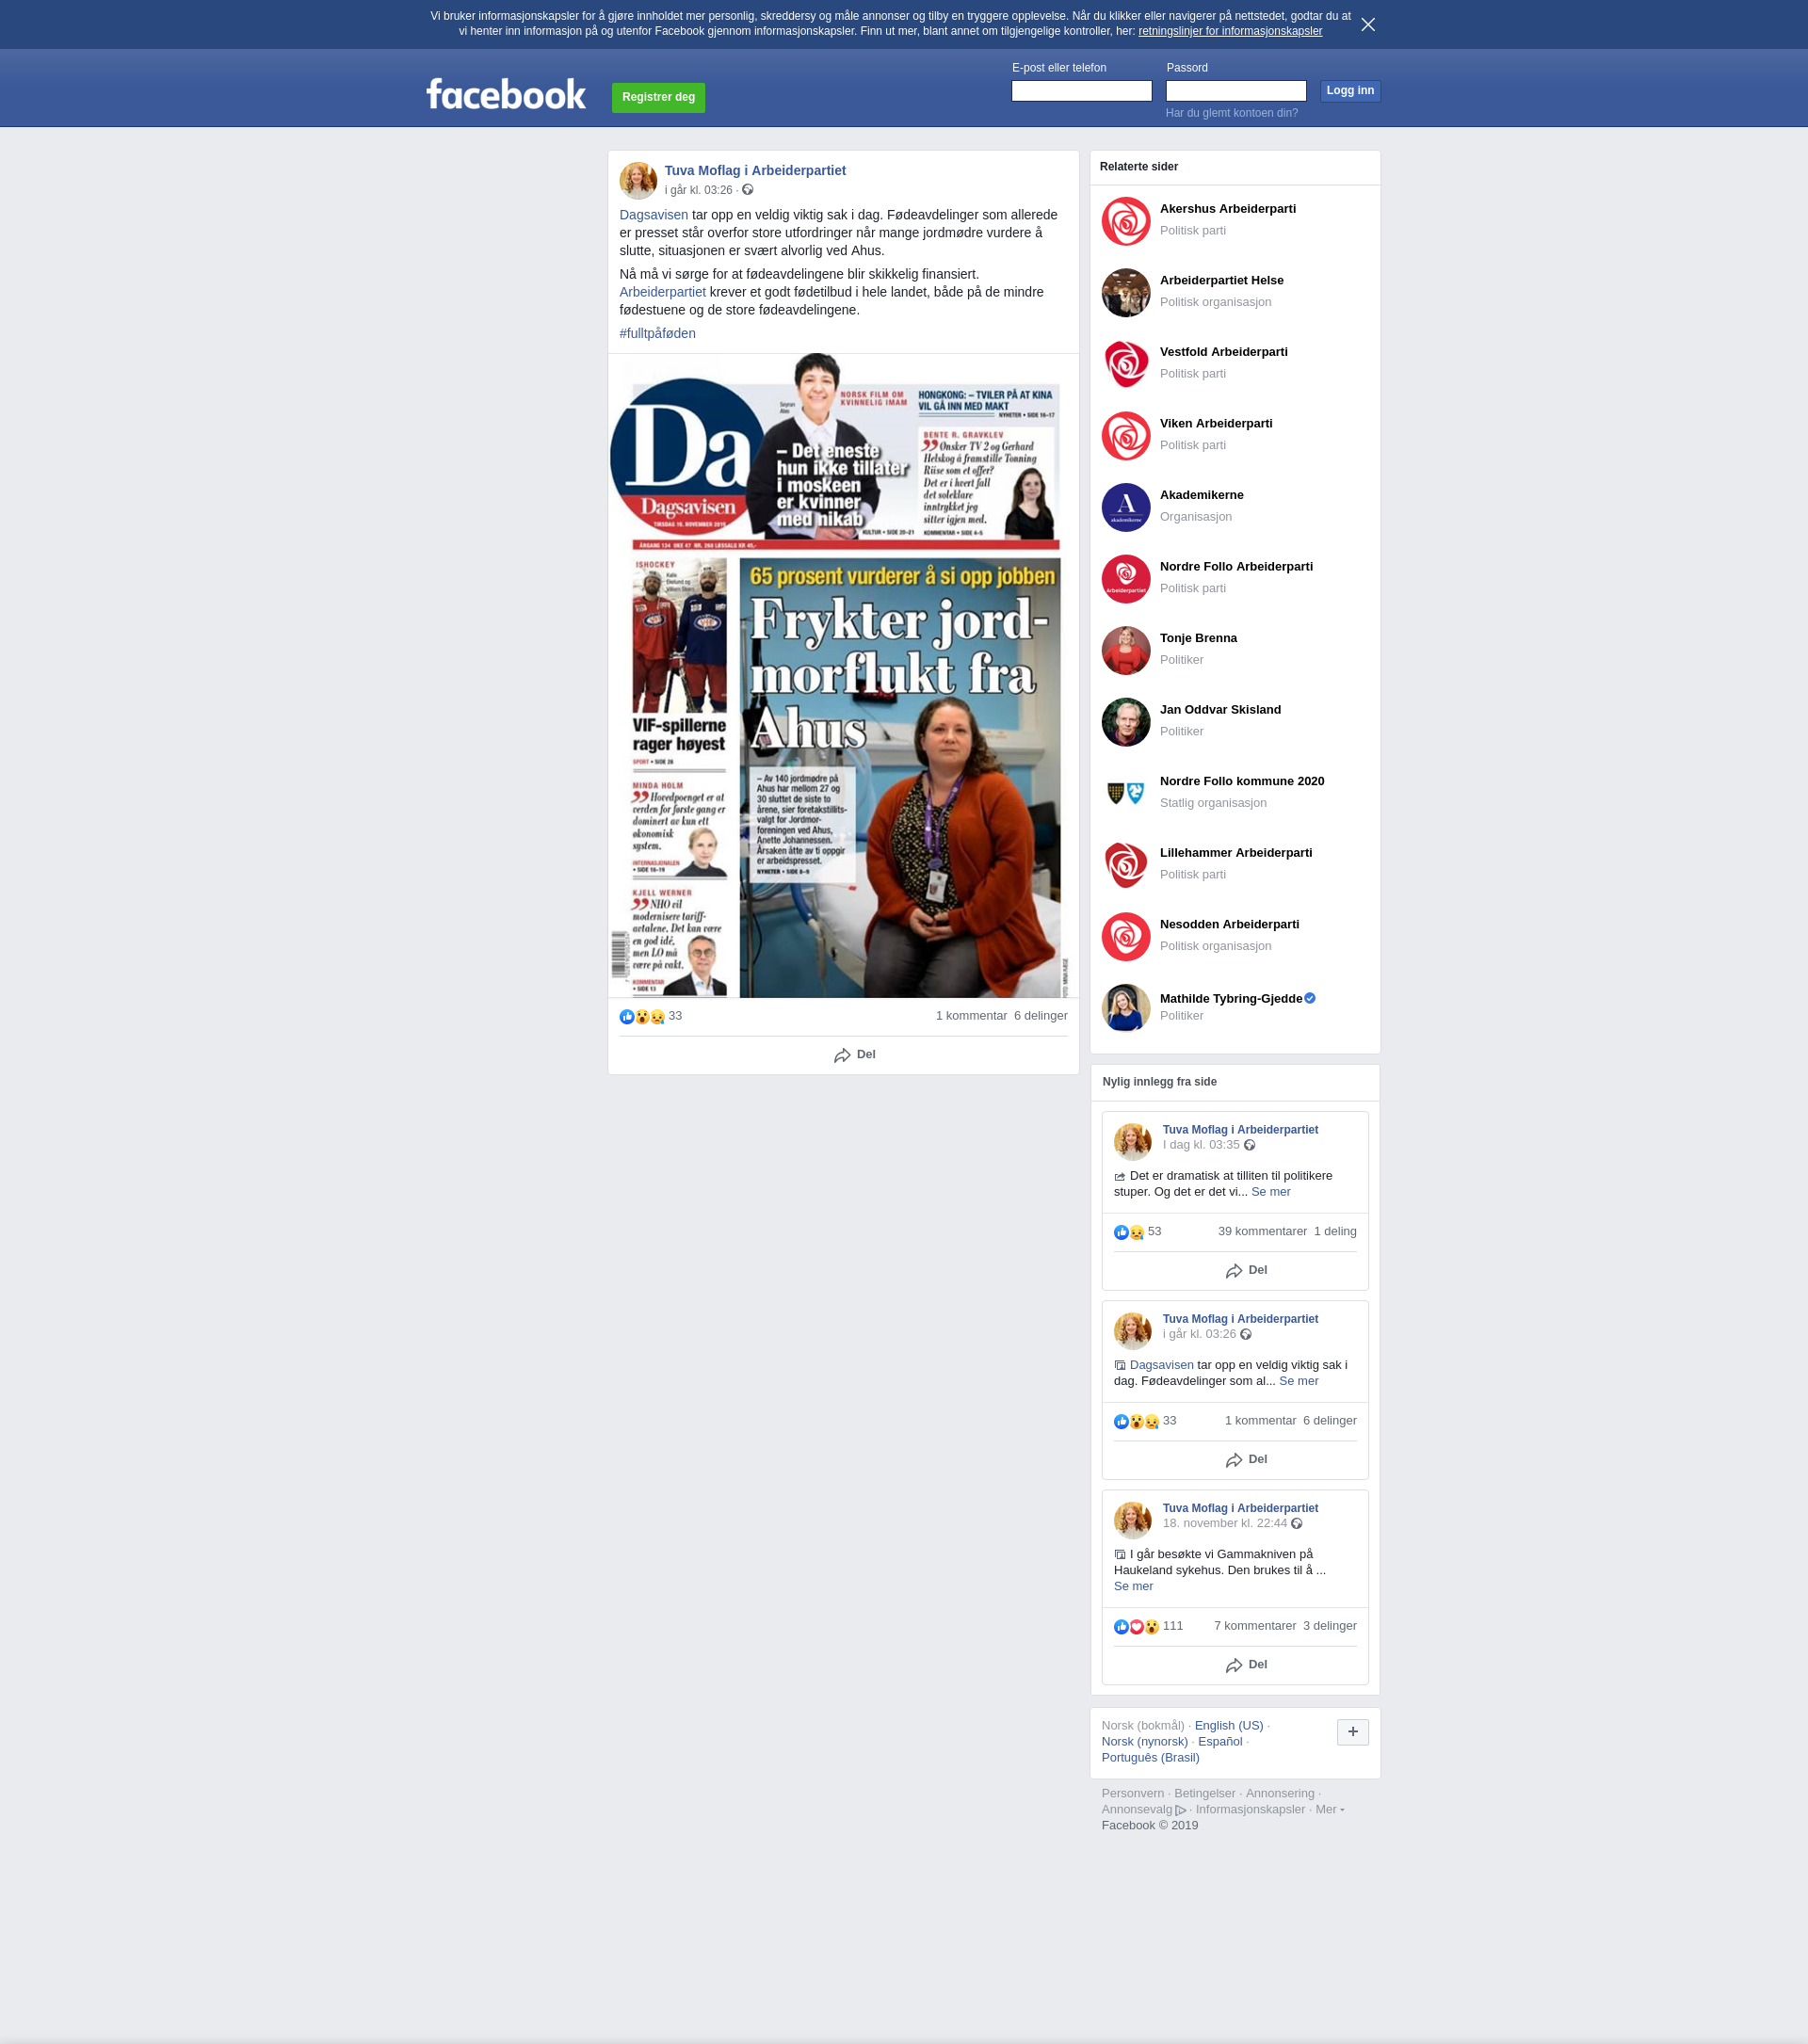Viewport: 1808px width, 2044px height.
Task: Click the Akademikerne logo icon
Action: tap(1125, 507)
